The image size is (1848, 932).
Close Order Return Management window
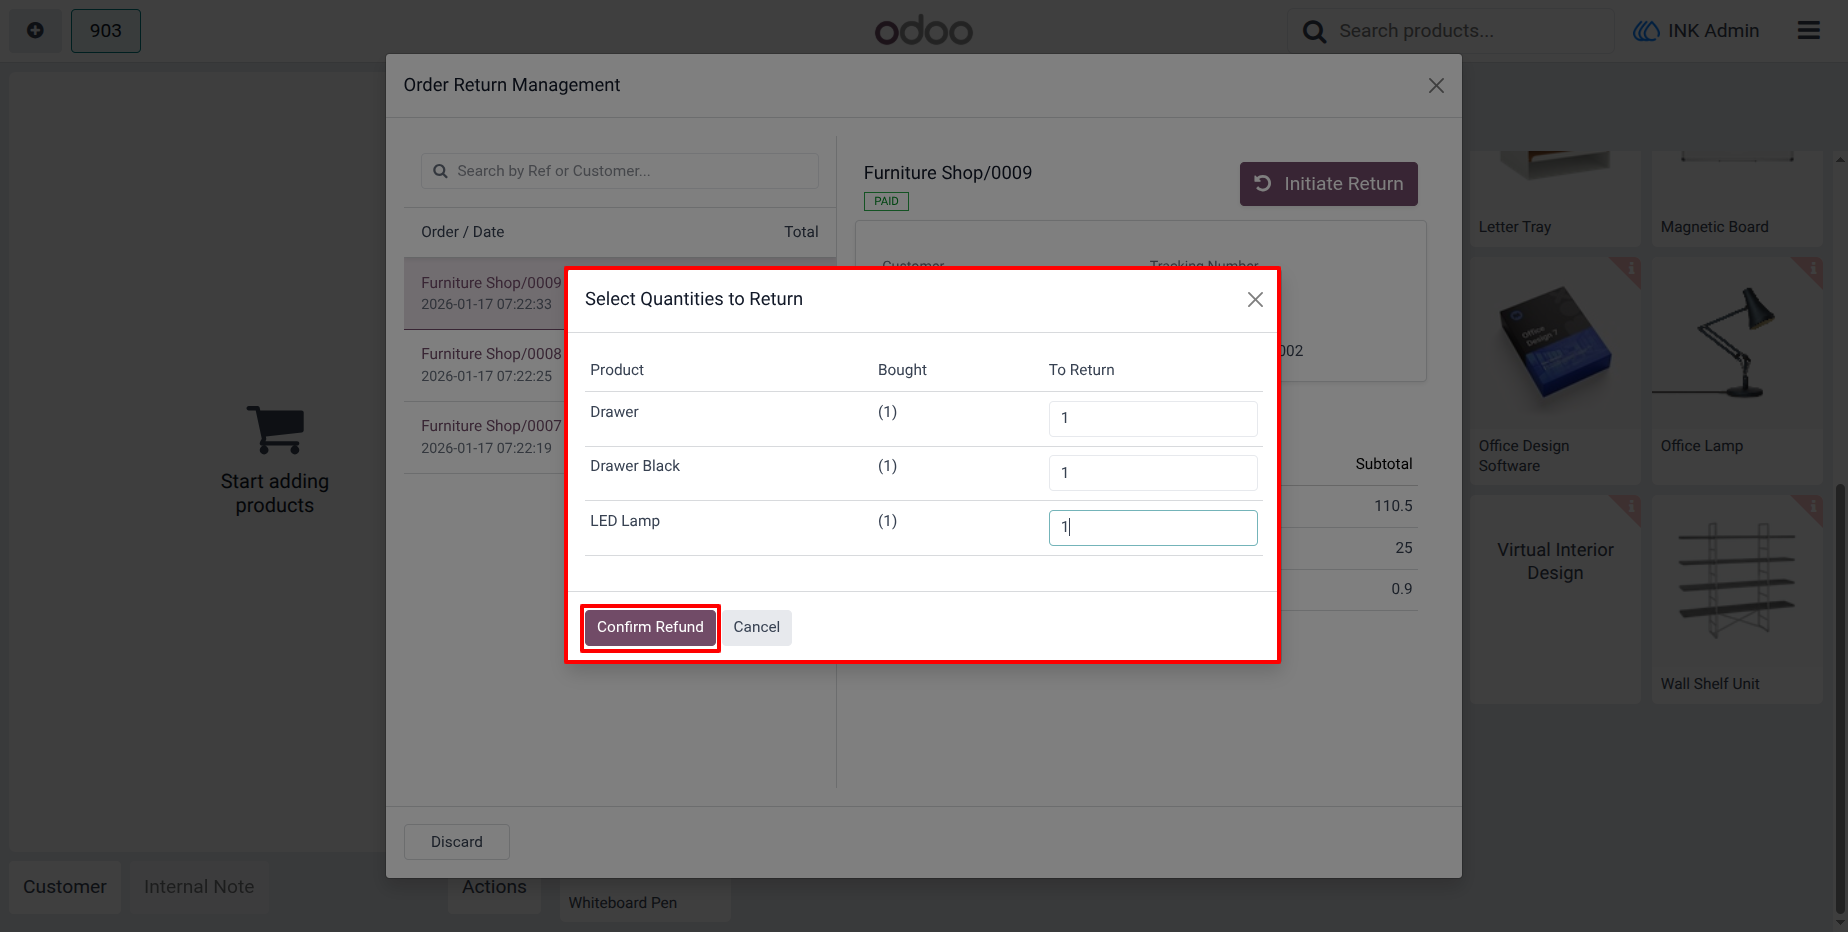pyautogui.click(x=1436, y=86)
